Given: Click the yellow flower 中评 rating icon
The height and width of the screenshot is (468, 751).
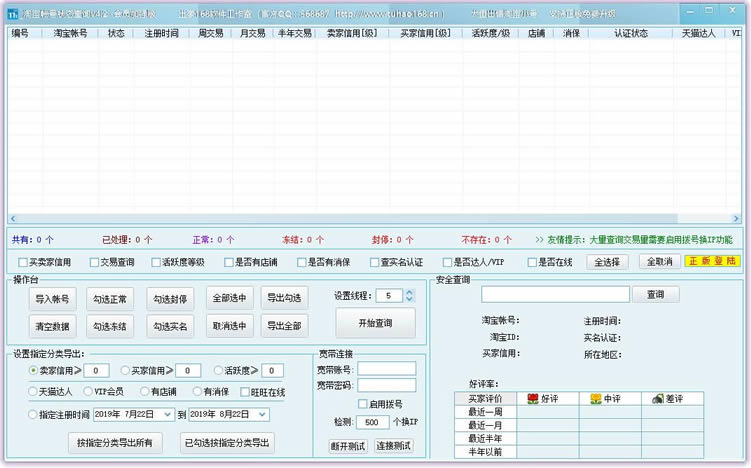Looking at the screenshot, I should pyautogui.click(x=596, y=398).
